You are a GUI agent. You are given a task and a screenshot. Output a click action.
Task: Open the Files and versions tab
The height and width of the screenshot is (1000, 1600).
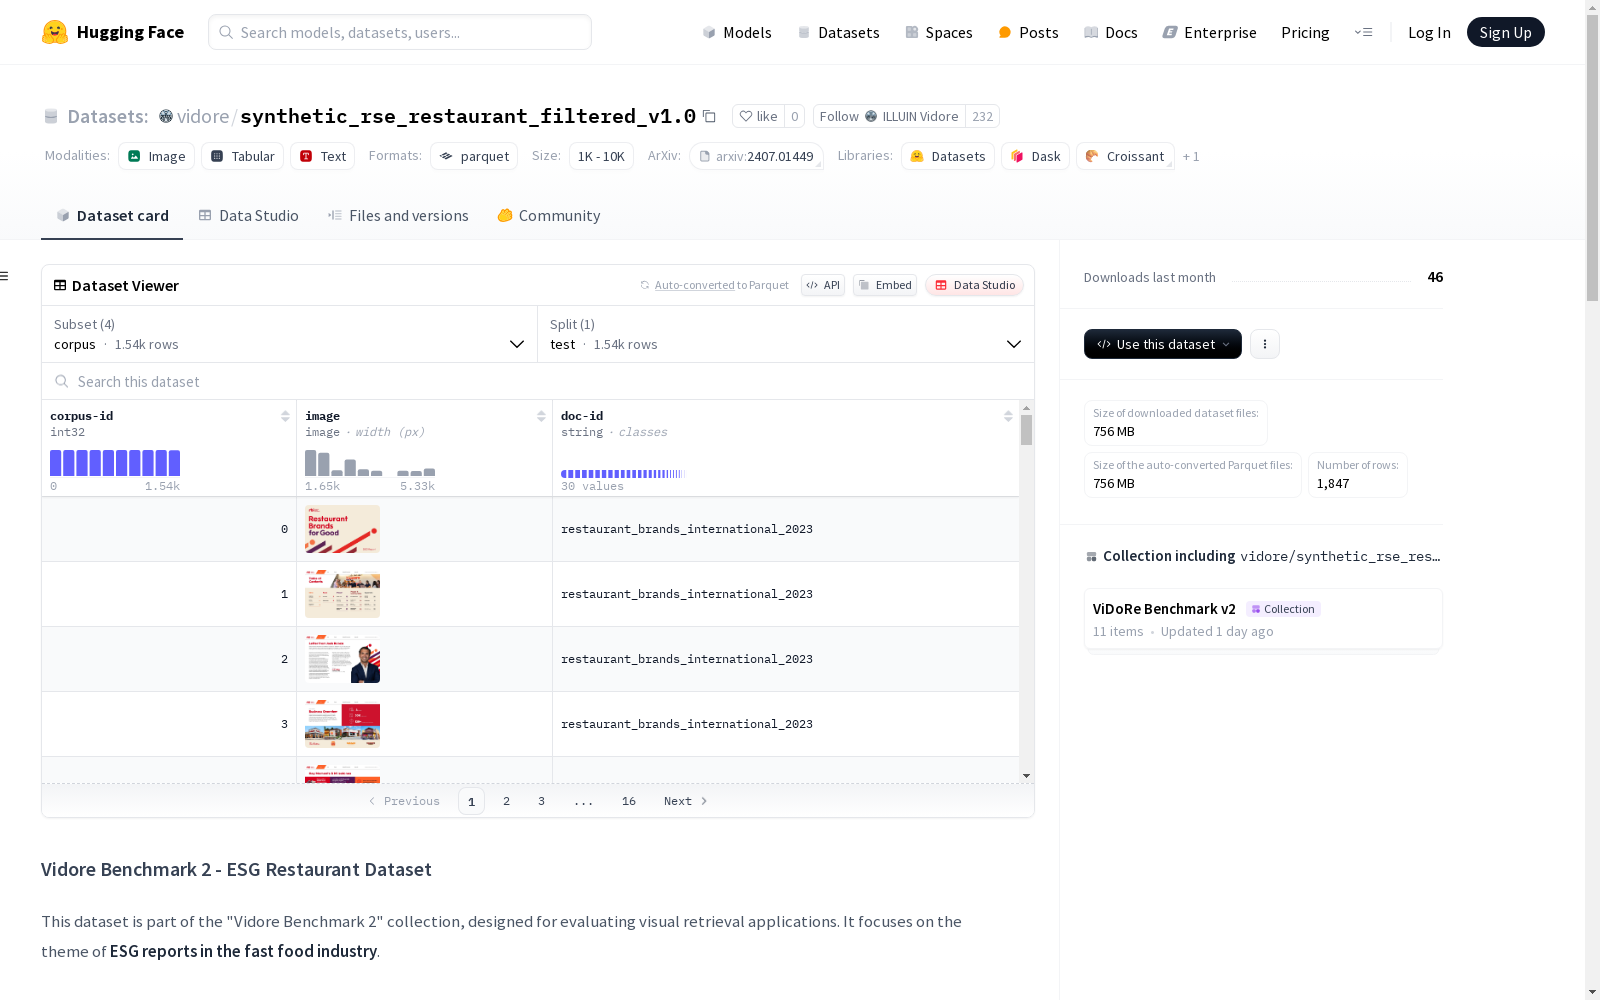click(398, 216)
